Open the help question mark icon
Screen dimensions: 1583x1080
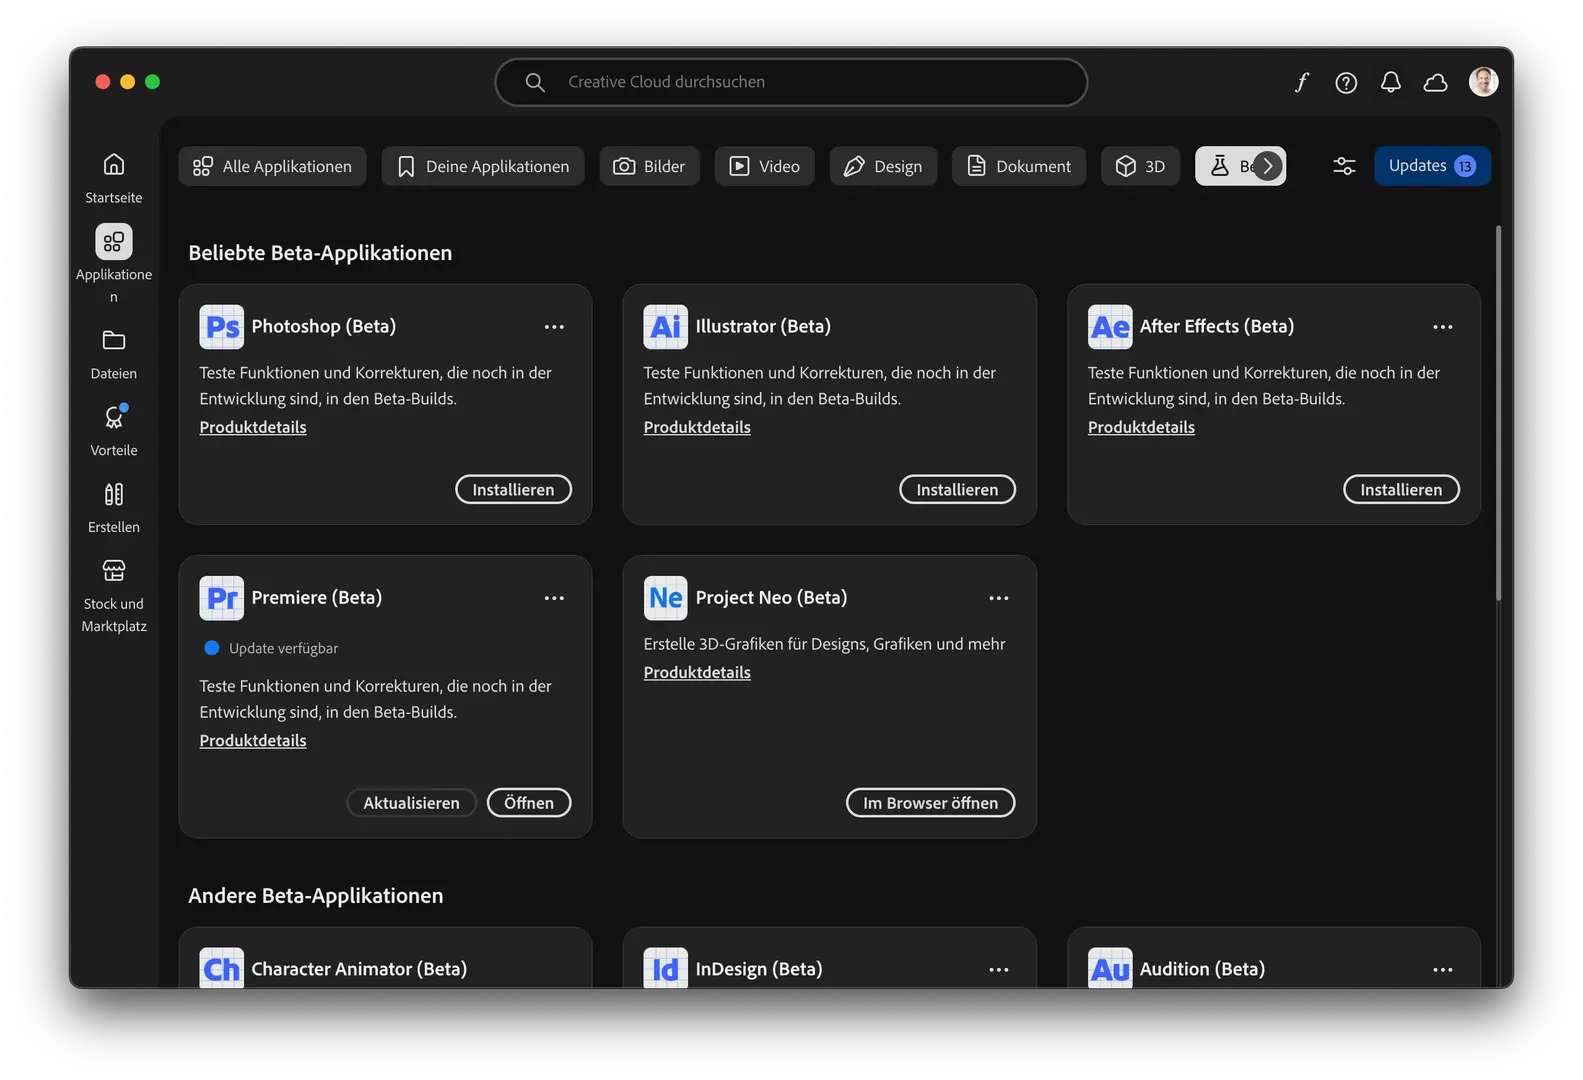point(1346,82)
